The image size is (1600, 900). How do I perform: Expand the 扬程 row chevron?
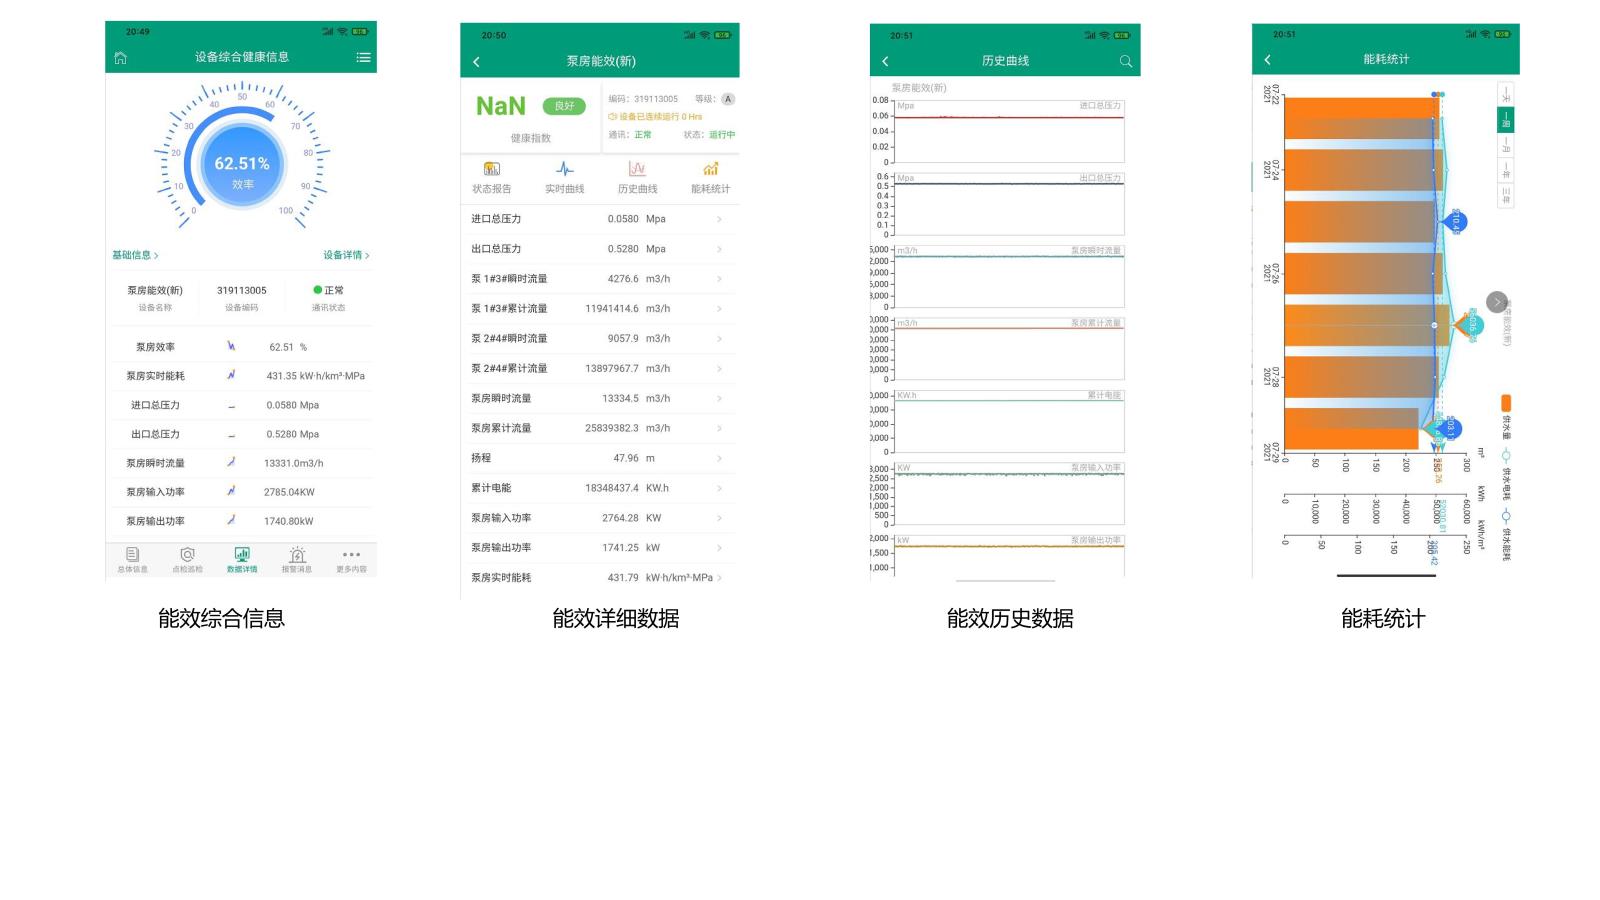click(721, 458)
